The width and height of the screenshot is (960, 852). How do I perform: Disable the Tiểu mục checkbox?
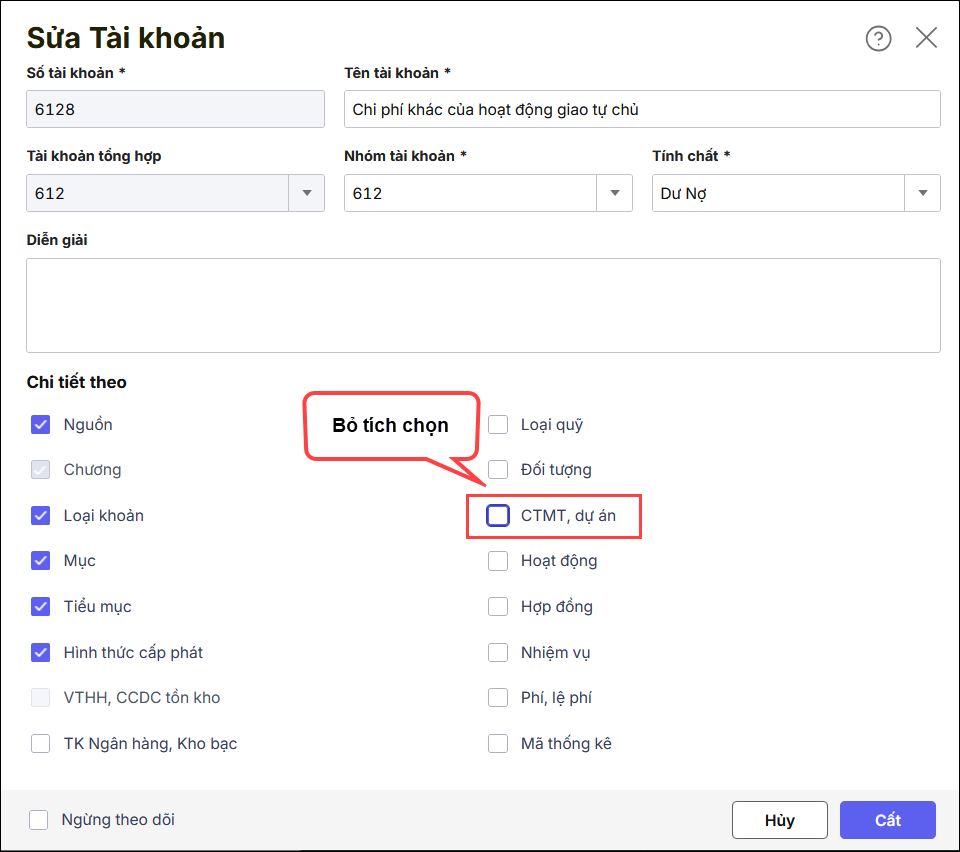click(41, 607)
